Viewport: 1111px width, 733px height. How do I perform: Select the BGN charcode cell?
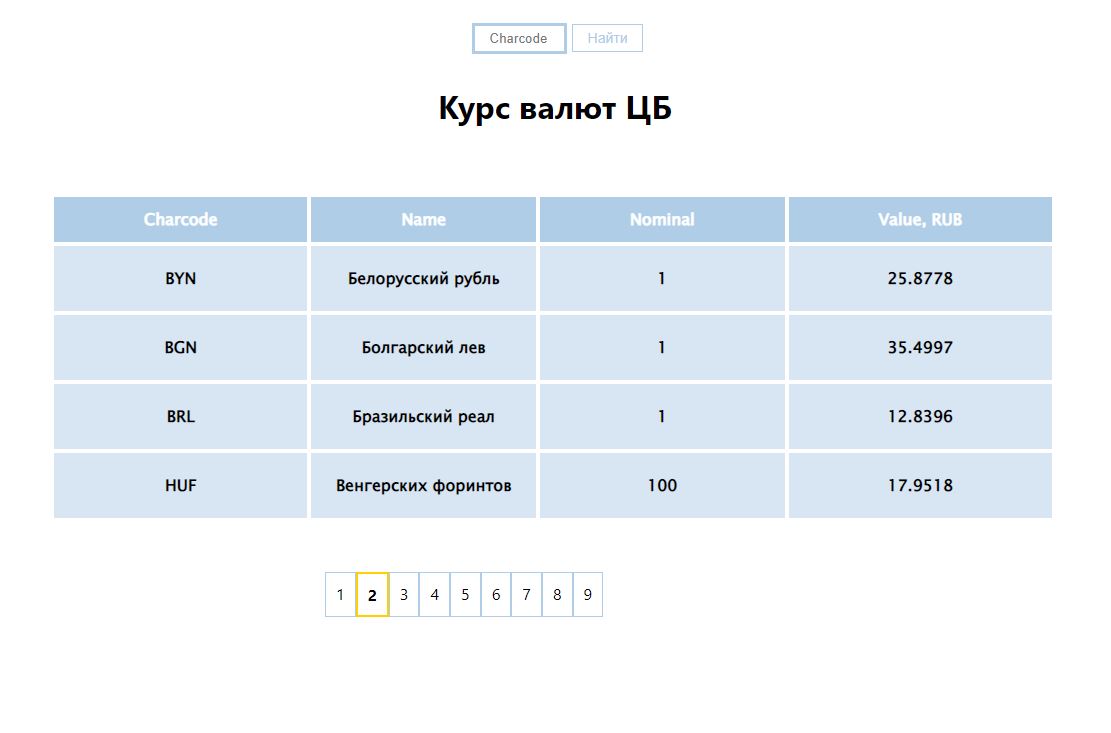coord(181,348)
